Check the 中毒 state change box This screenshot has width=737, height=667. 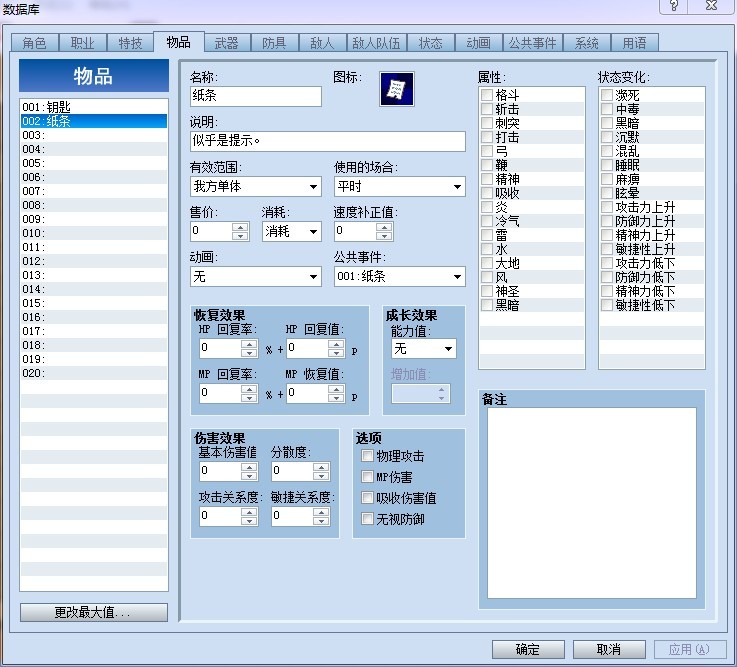tap(607, 109)
